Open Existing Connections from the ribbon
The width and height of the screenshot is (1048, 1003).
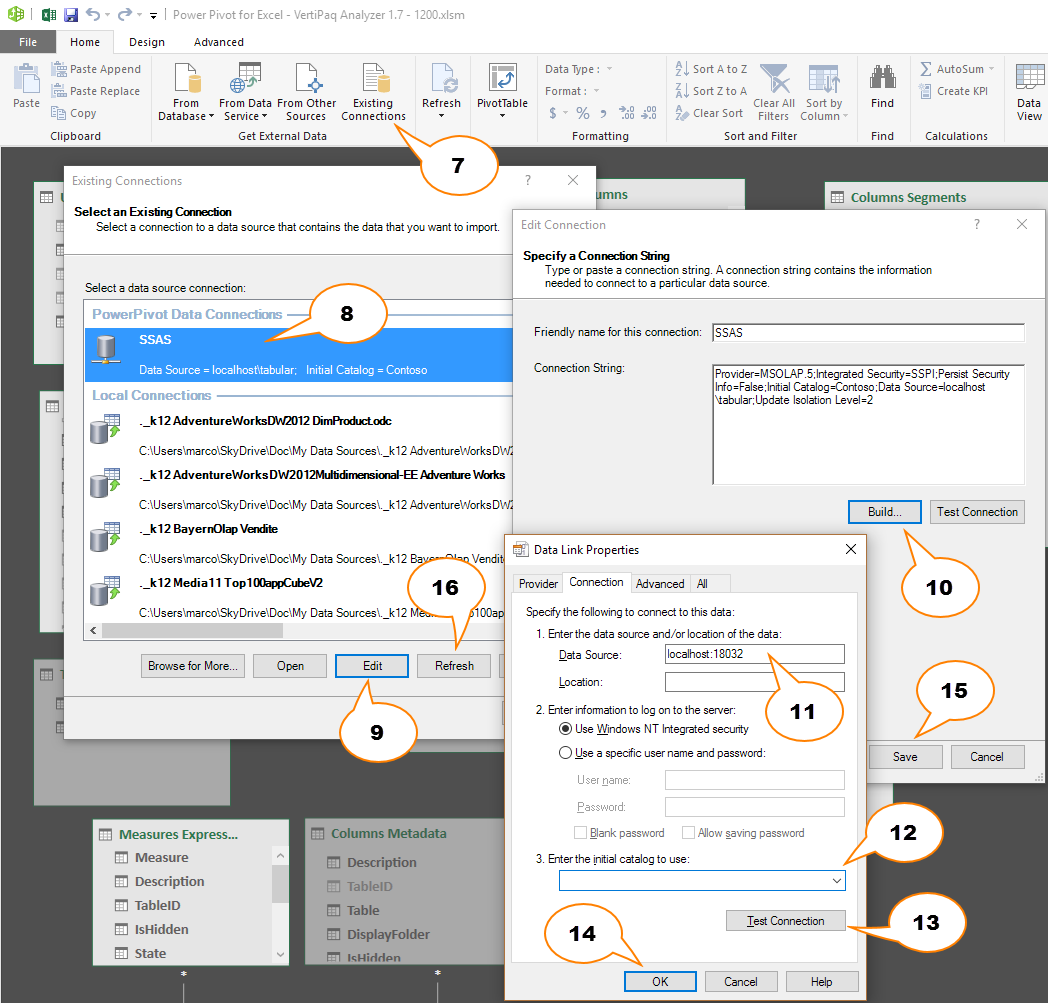[373, 92]
